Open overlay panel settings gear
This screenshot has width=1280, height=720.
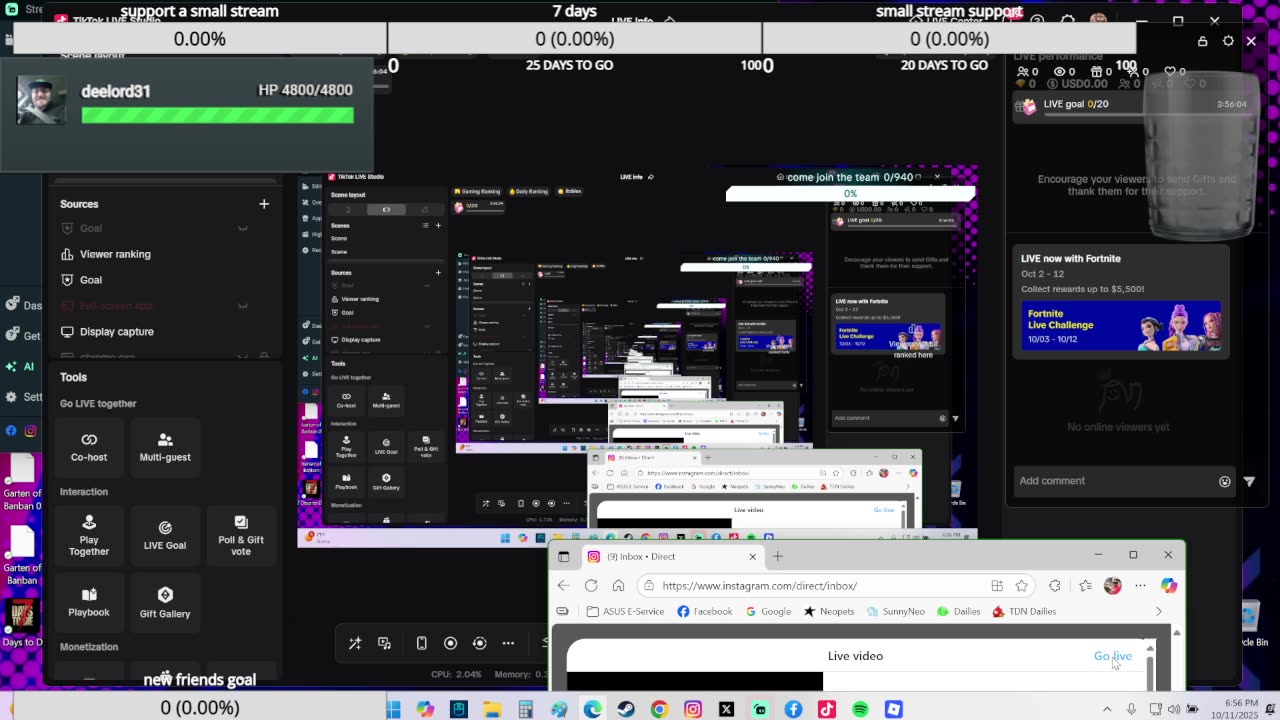point(1227,41)
